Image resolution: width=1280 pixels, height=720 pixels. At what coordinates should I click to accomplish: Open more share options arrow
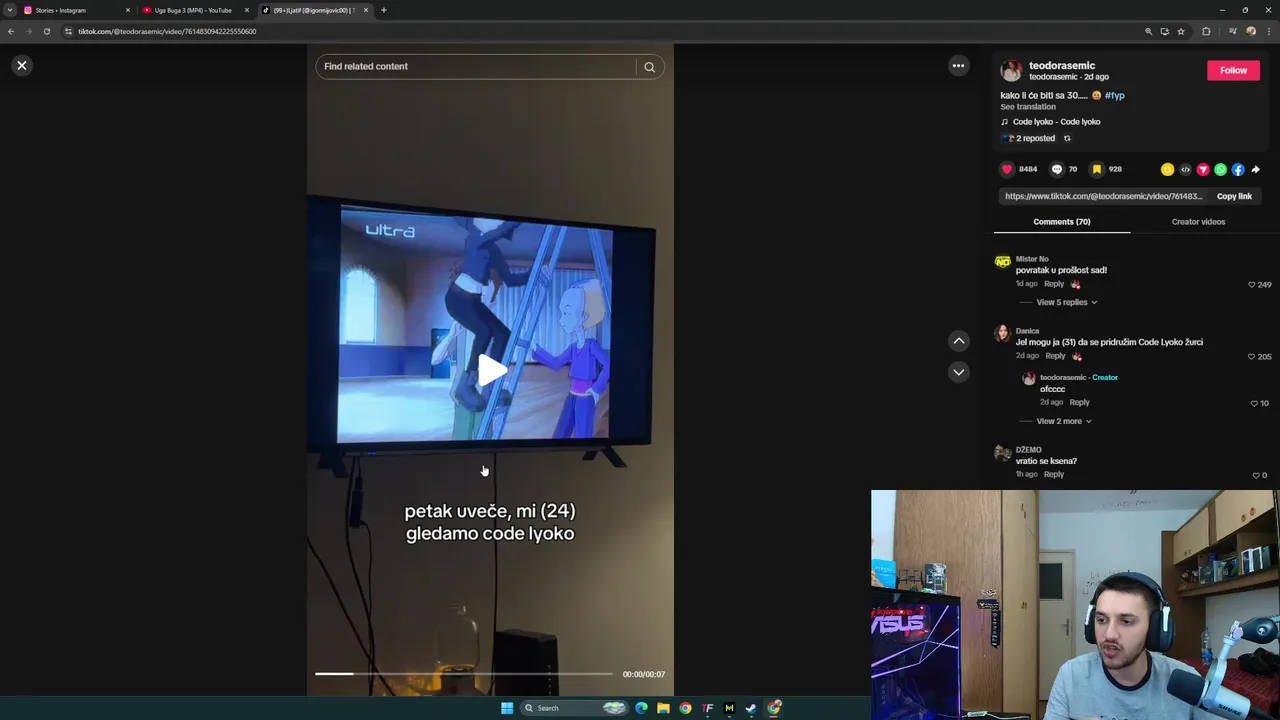1256,170
